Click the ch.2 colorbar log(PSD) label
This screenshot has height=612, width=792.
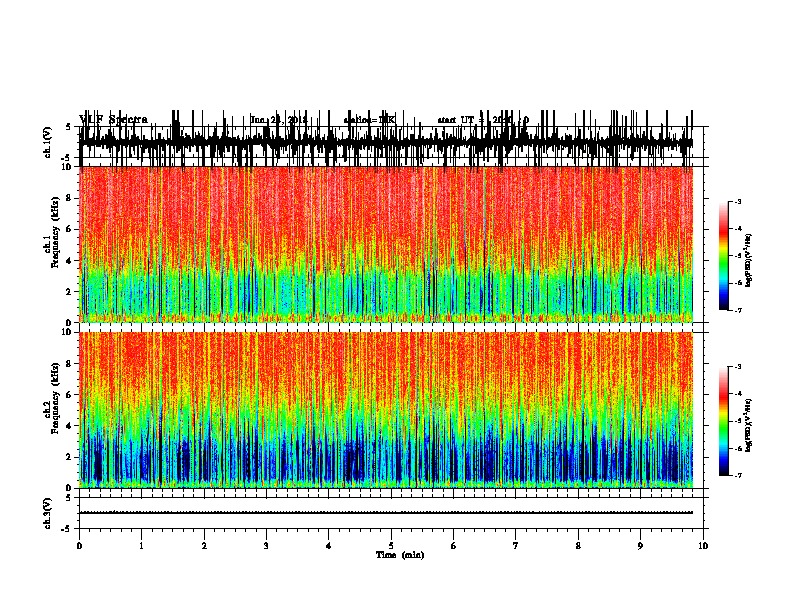(749, 425)
